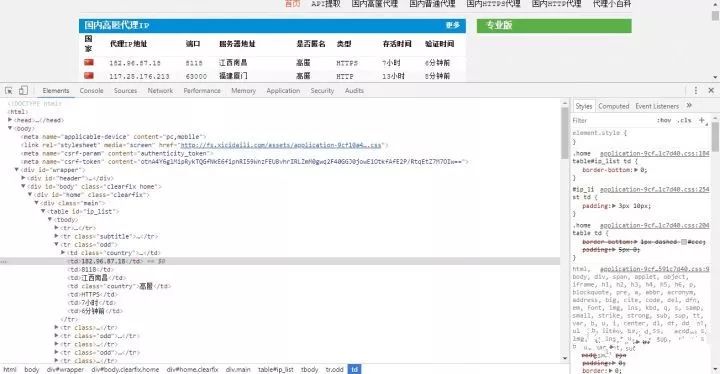
Task: Close the DevTools panel
Action: click(711, 91)
